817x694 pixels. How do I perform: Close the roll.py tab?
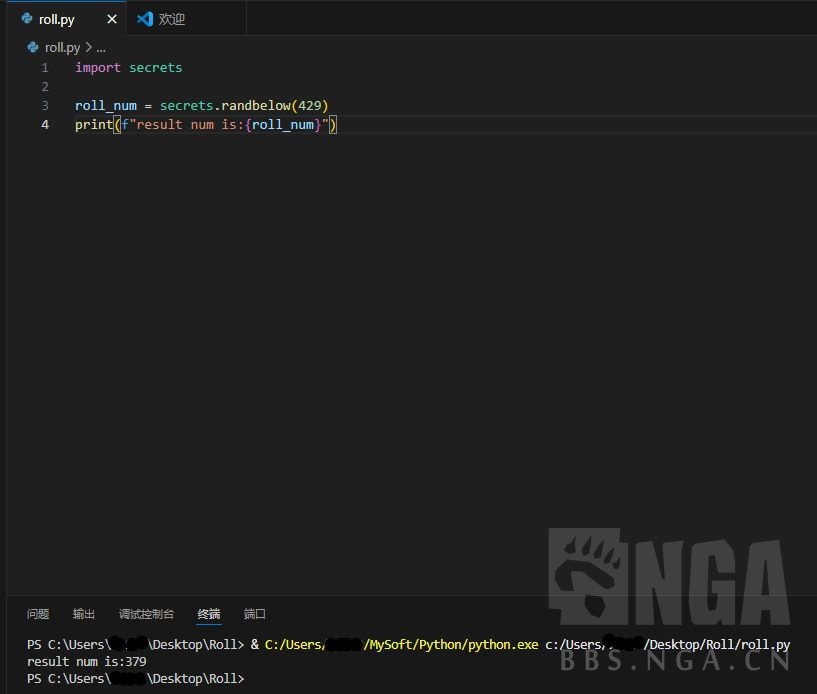112,19
